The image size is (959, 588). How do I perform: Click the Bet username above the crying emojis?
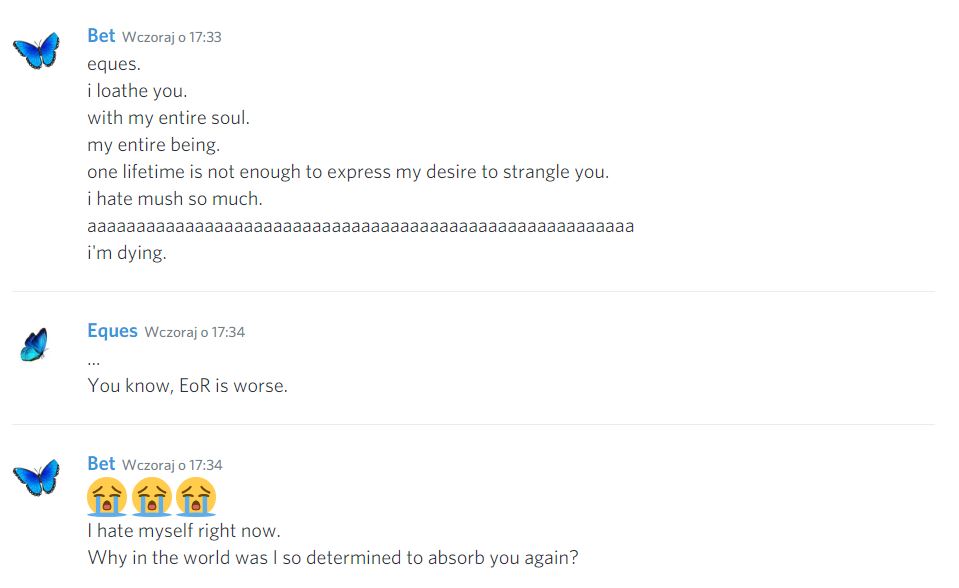point(101,464)
